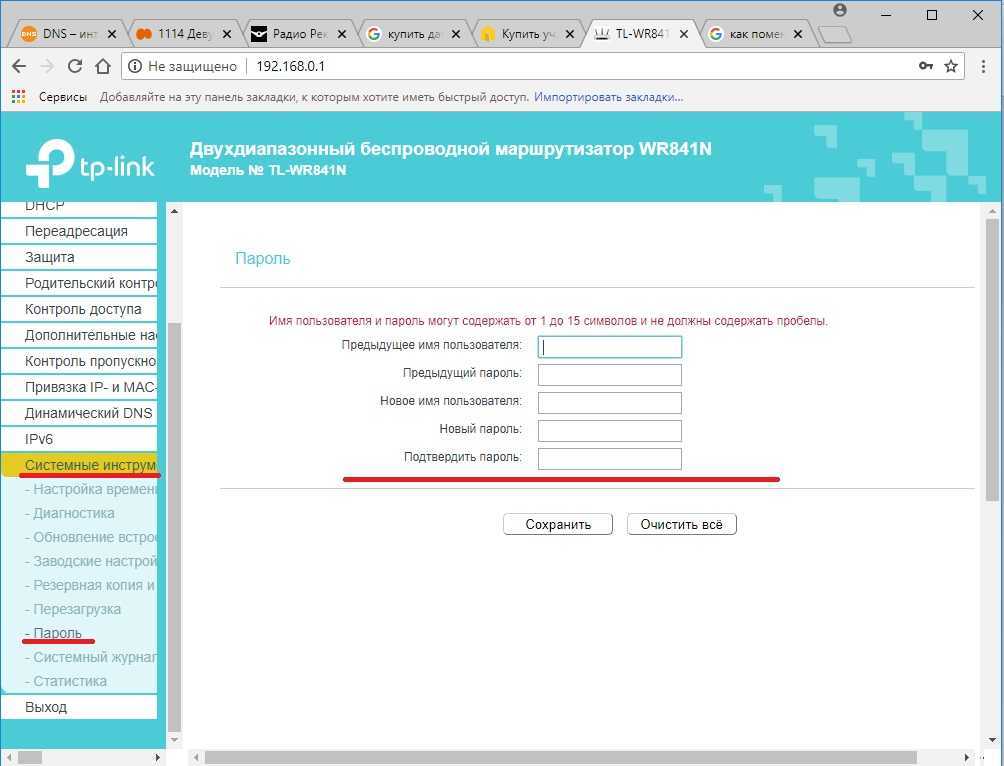1004x766 pixels.
Task: Close the как помен tab
Action: (x=798, y=34)
